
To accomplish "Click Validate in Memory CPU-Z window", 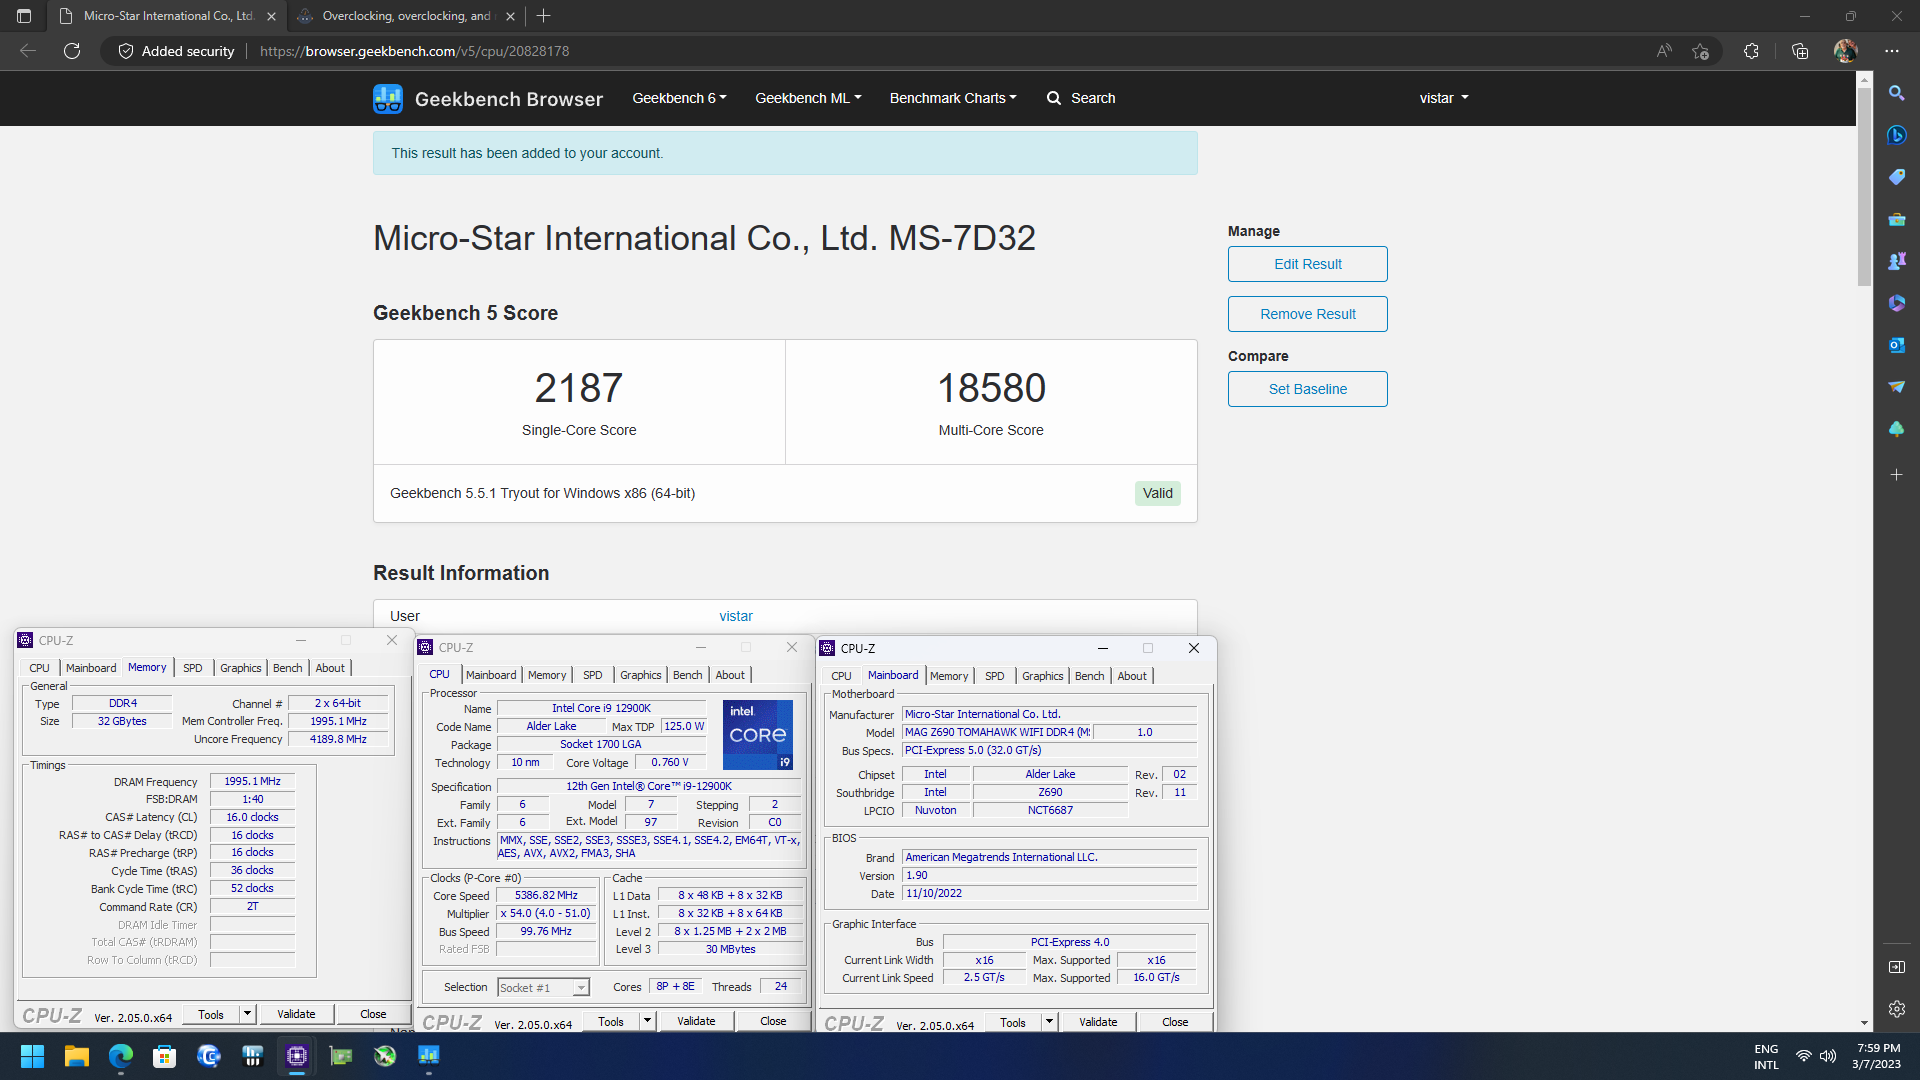I will tap(296, 1014).
